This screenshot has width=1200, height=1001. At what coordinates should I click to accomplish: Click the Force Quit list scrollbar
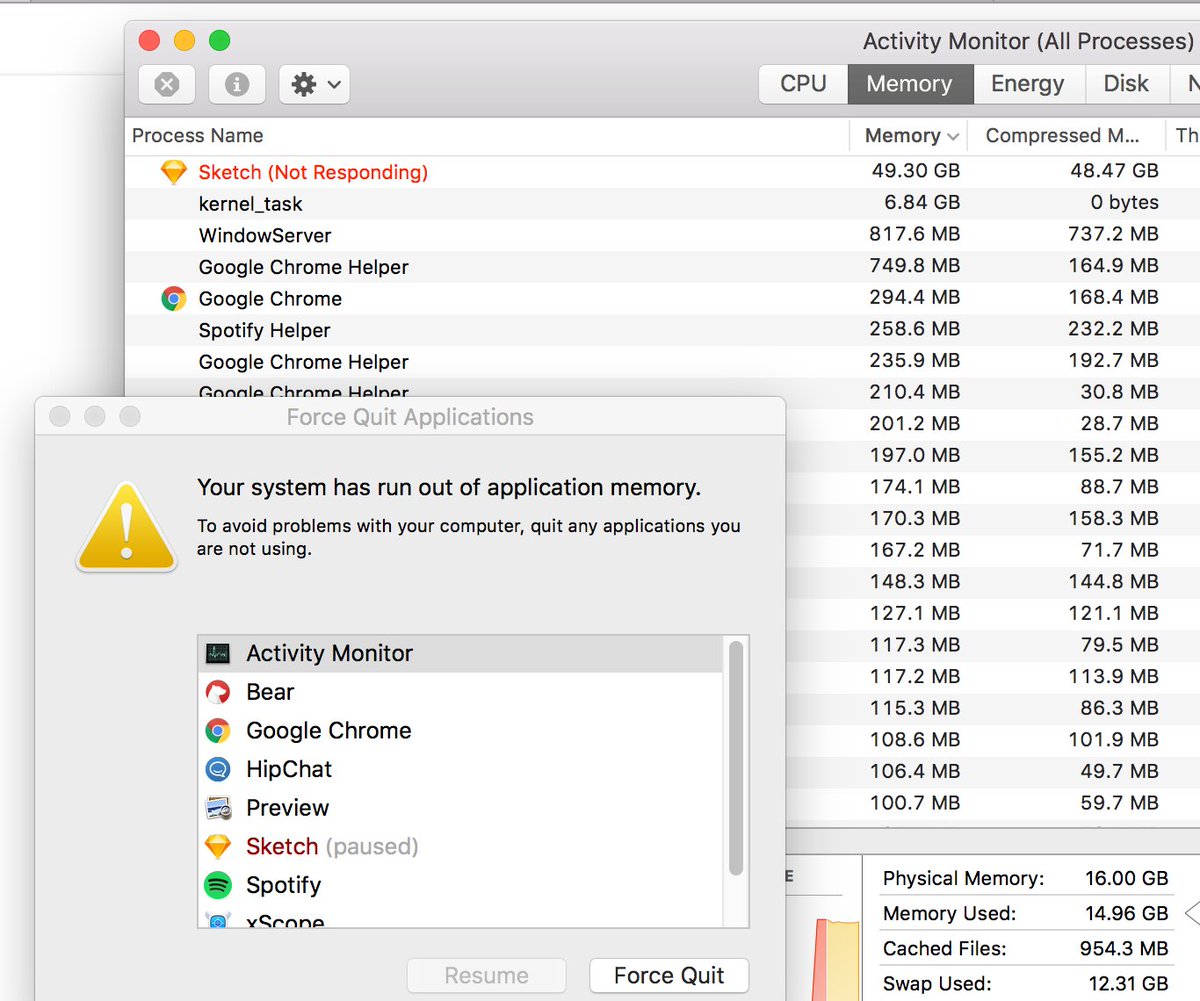[x=736, y=758]
